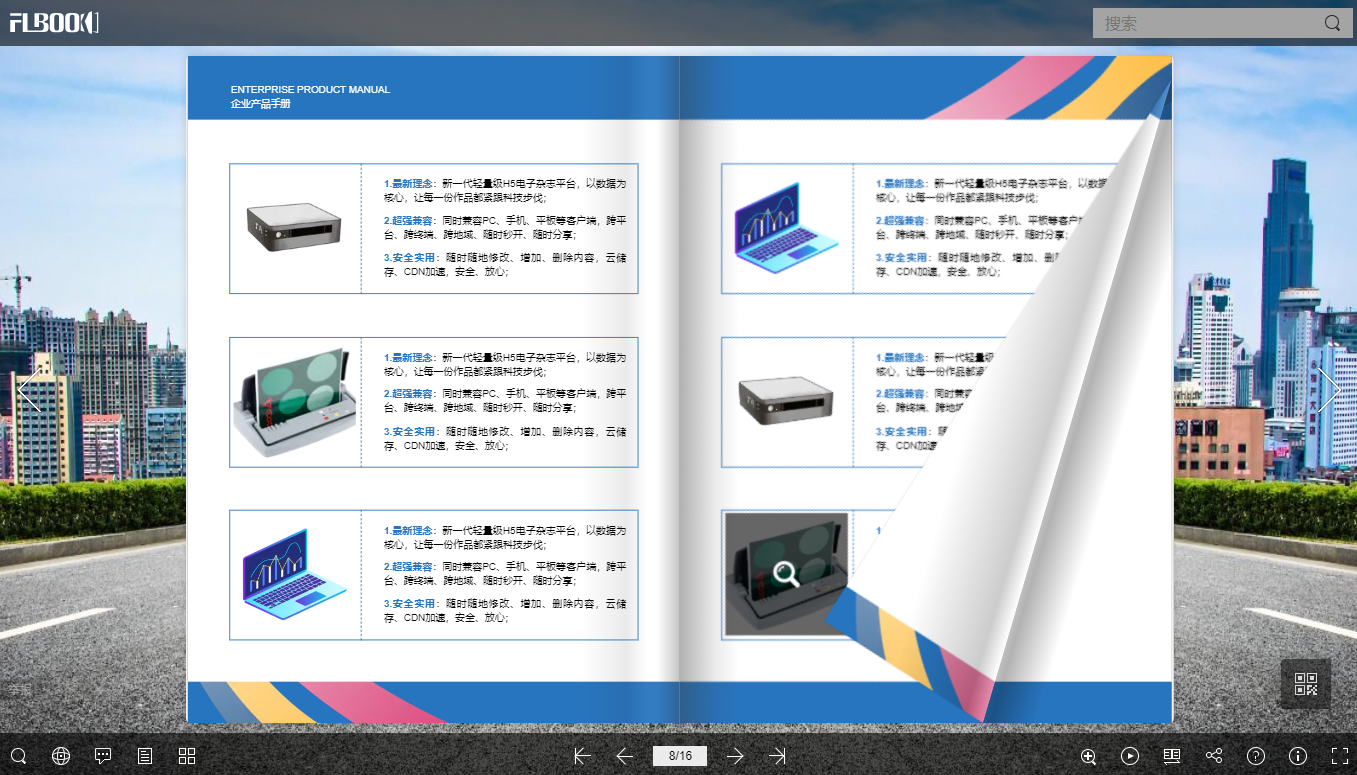Click the gray mini PC image on the left page
The height and width of the screenshot is (775, 1357).
pyautogui.click(x=295, y=227)
